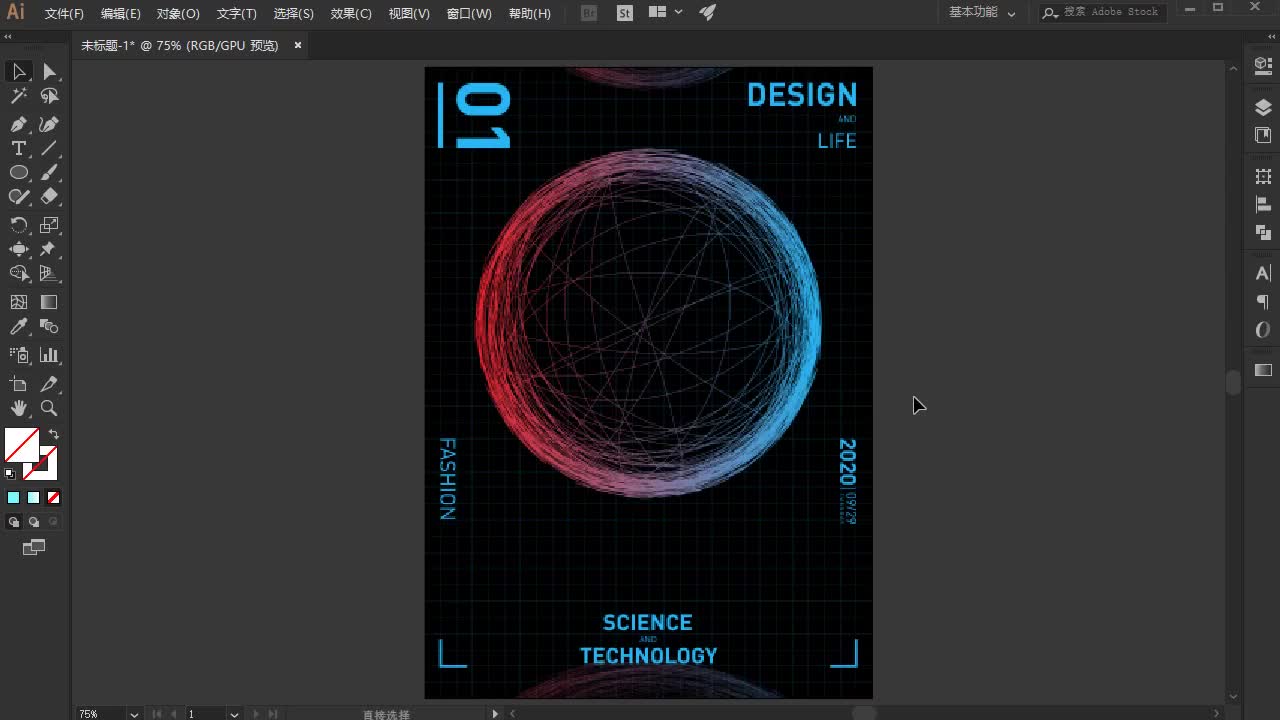Viewport: 1280px width, 720px height.
Task: Open the Paragraph panel
Action: 1263,302
